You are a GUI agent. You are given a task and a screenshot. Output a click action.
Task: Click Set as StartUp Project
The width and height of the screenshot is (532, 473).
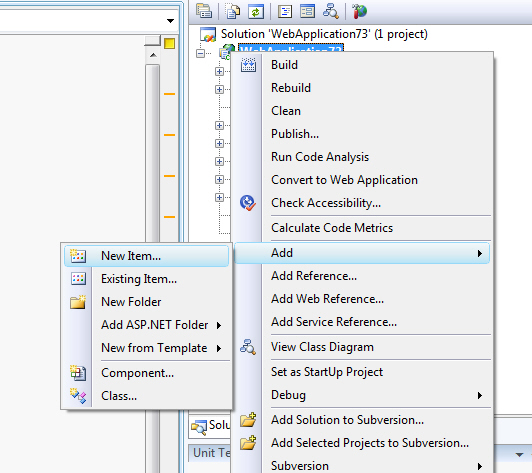coord(327,372)
